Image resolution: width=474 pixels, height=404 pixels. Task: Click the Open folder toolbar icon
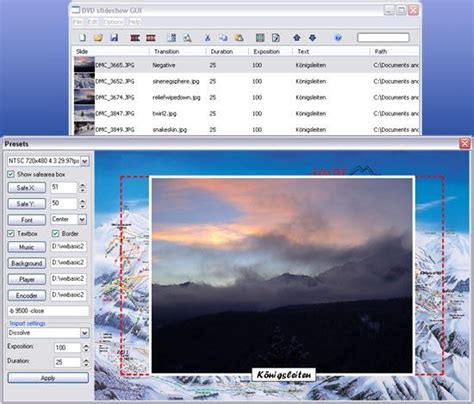pyautogui.click(x=98, y=38)
